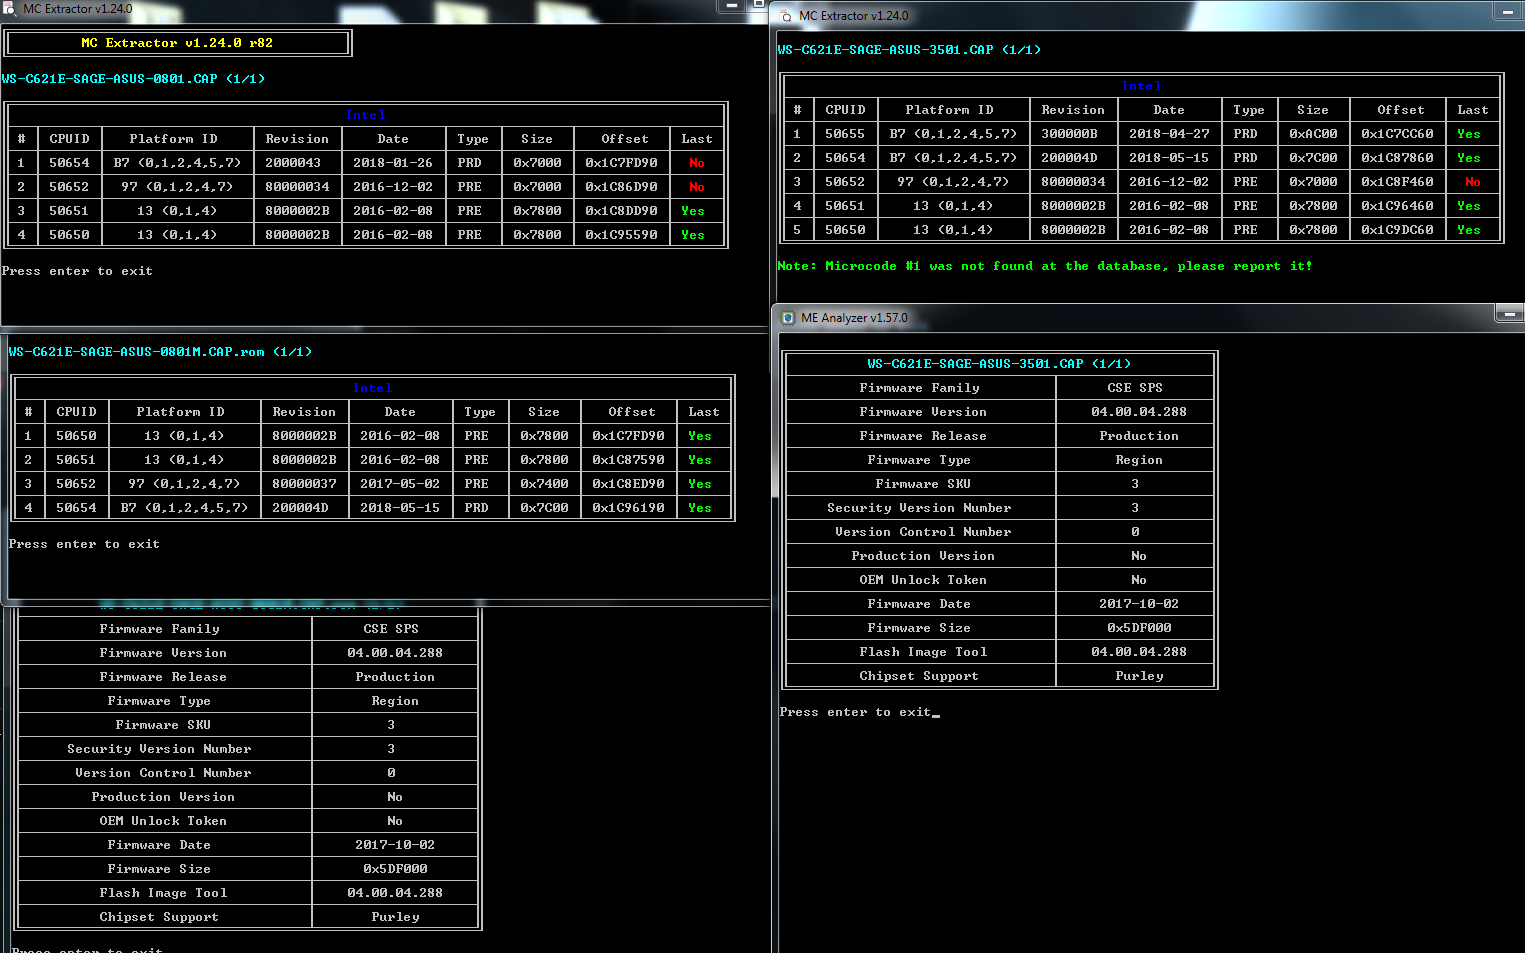Minimize the ME Analyzer v1.57.0 window
1525x953 pixels.
click(x=1509, y=314)
